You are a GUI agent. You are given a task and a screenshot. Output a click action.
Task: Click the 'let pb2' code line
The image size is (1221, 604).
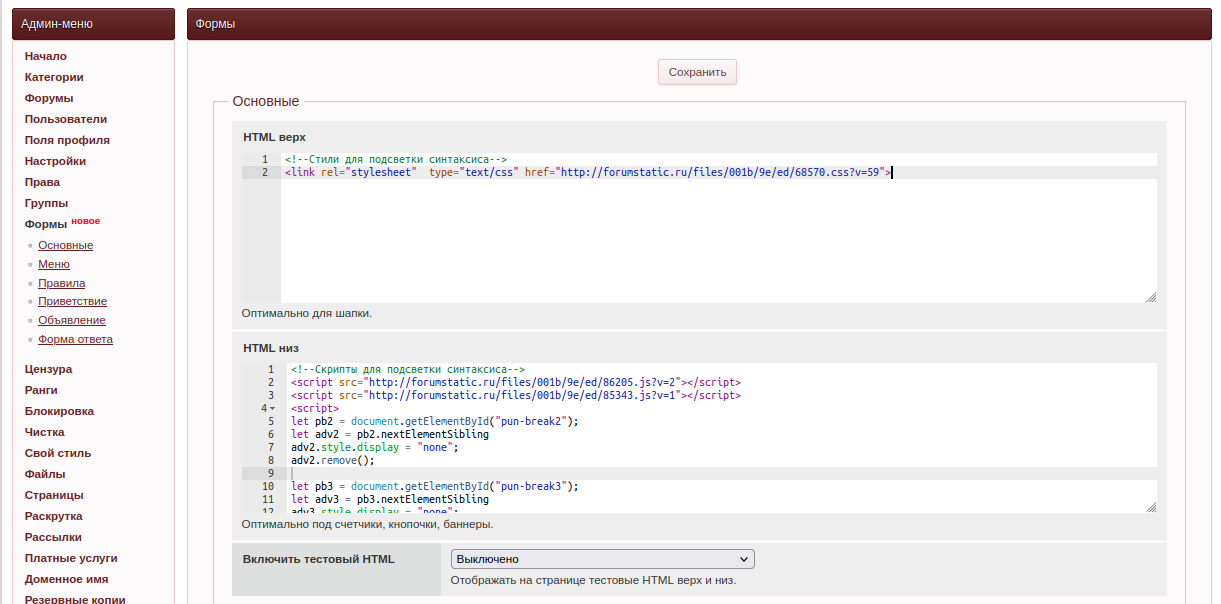tap(435, 421)
